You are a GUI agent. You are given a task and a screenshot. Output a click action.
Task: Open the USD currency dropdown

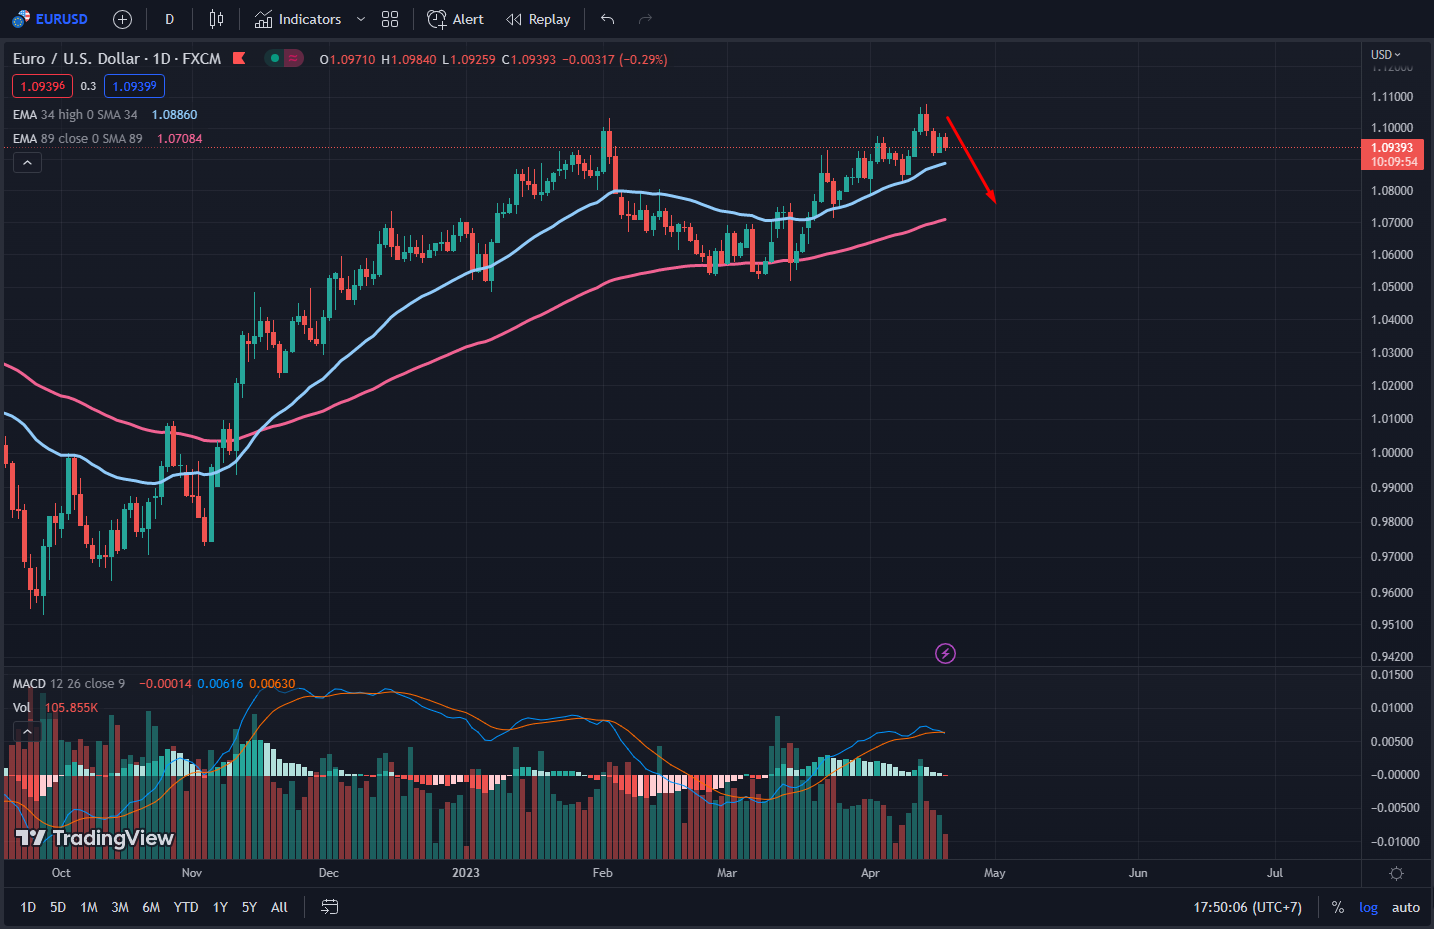coord(1385,54)
